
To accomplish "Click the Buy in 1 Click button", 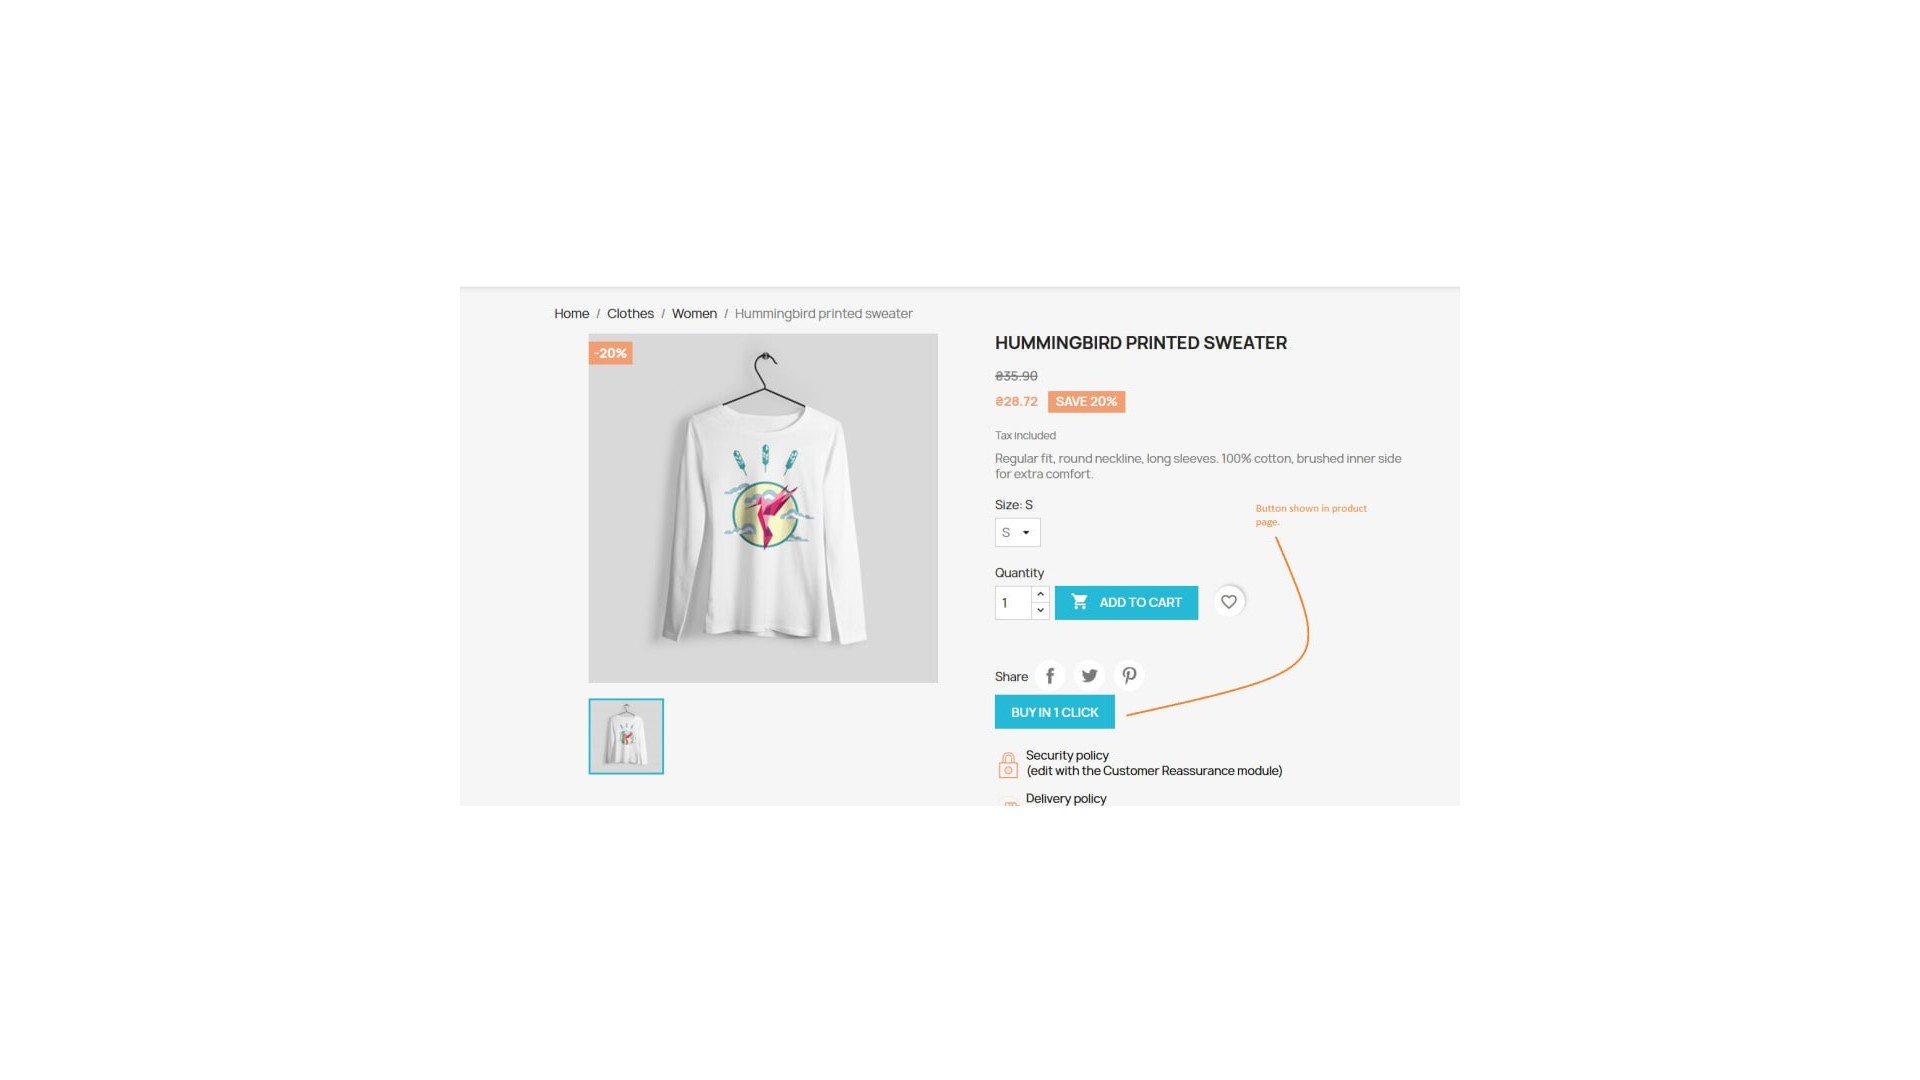I will [x=1054, y=712].
